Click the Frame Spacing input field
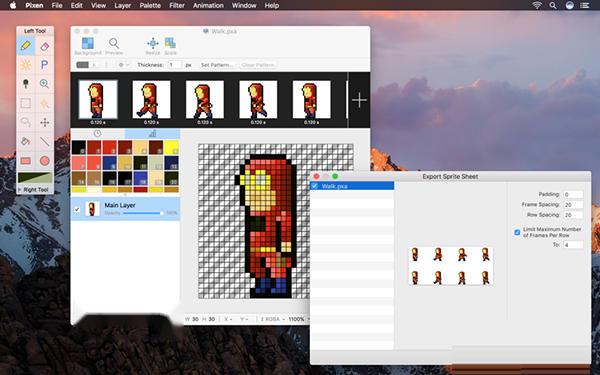This screenshot has height=375, width=600. point(573,205)
